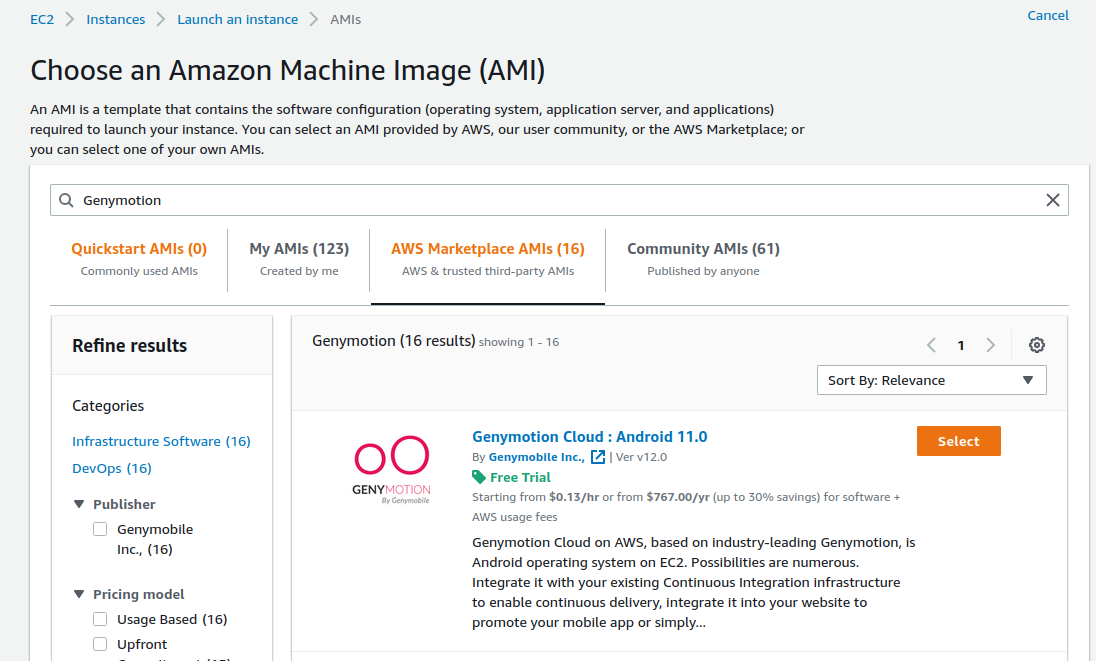The width and height of the screenshot is (1096, 661).
Task: Open Genymobile external link icon
Action: 598,457
